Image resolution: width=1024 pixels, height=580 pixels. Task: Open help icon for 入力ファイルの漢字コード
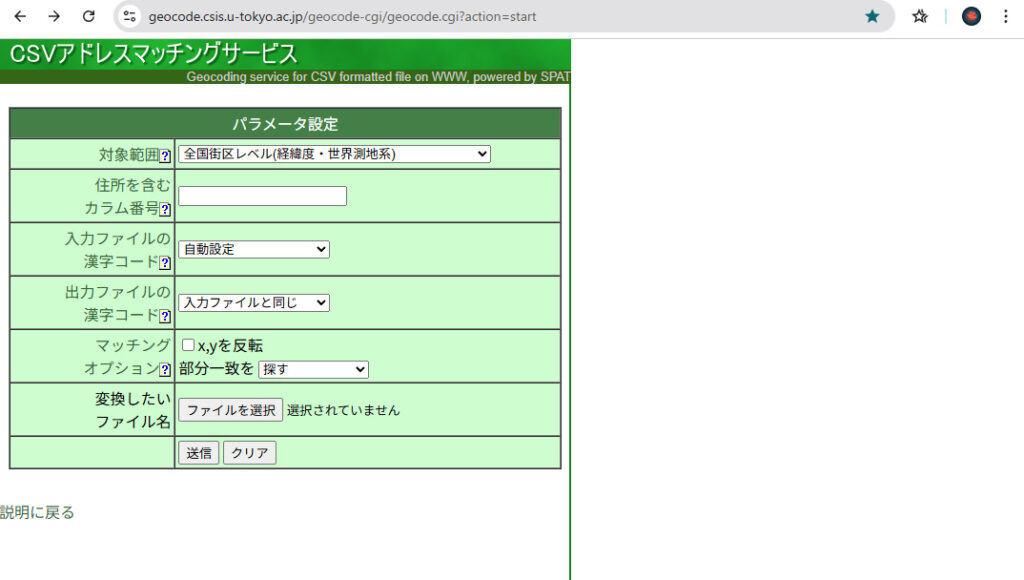pos(165,263)
